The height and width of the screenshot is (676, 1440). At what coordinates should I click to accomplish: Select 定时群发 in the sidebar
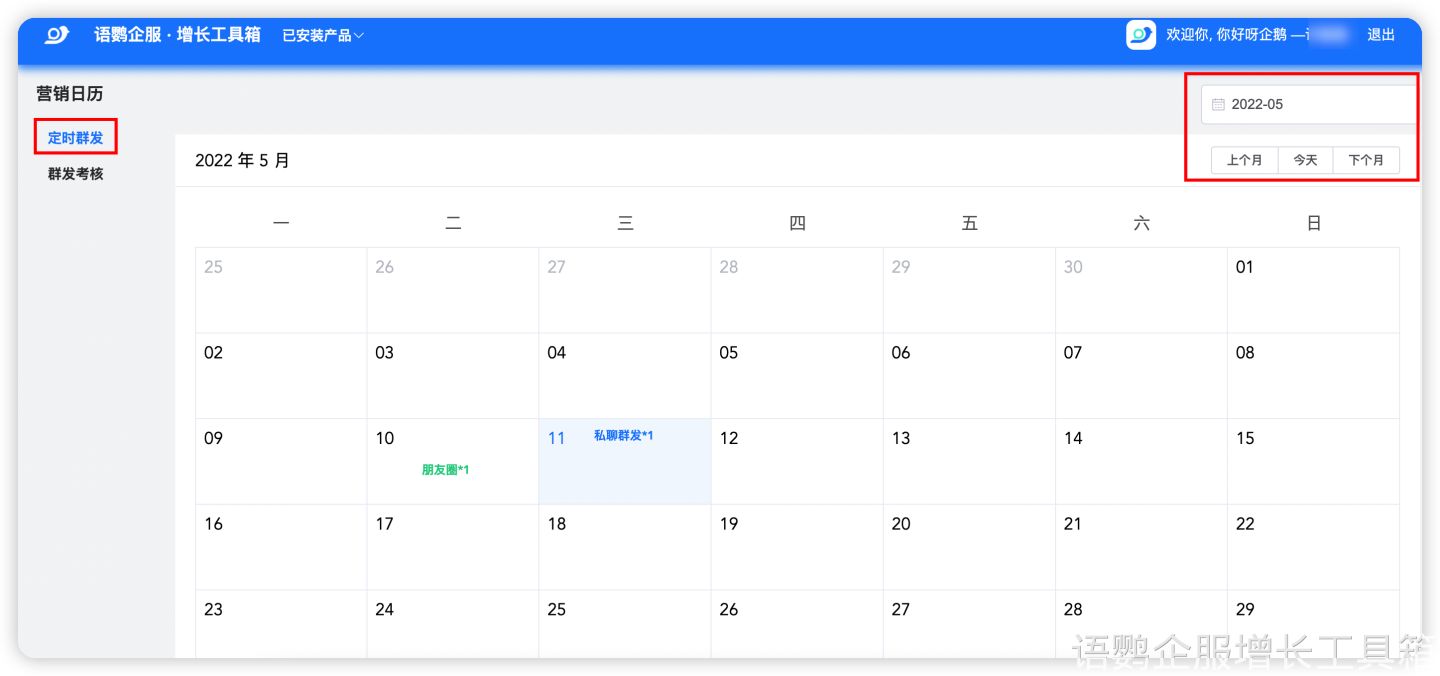tap(76, 138)
